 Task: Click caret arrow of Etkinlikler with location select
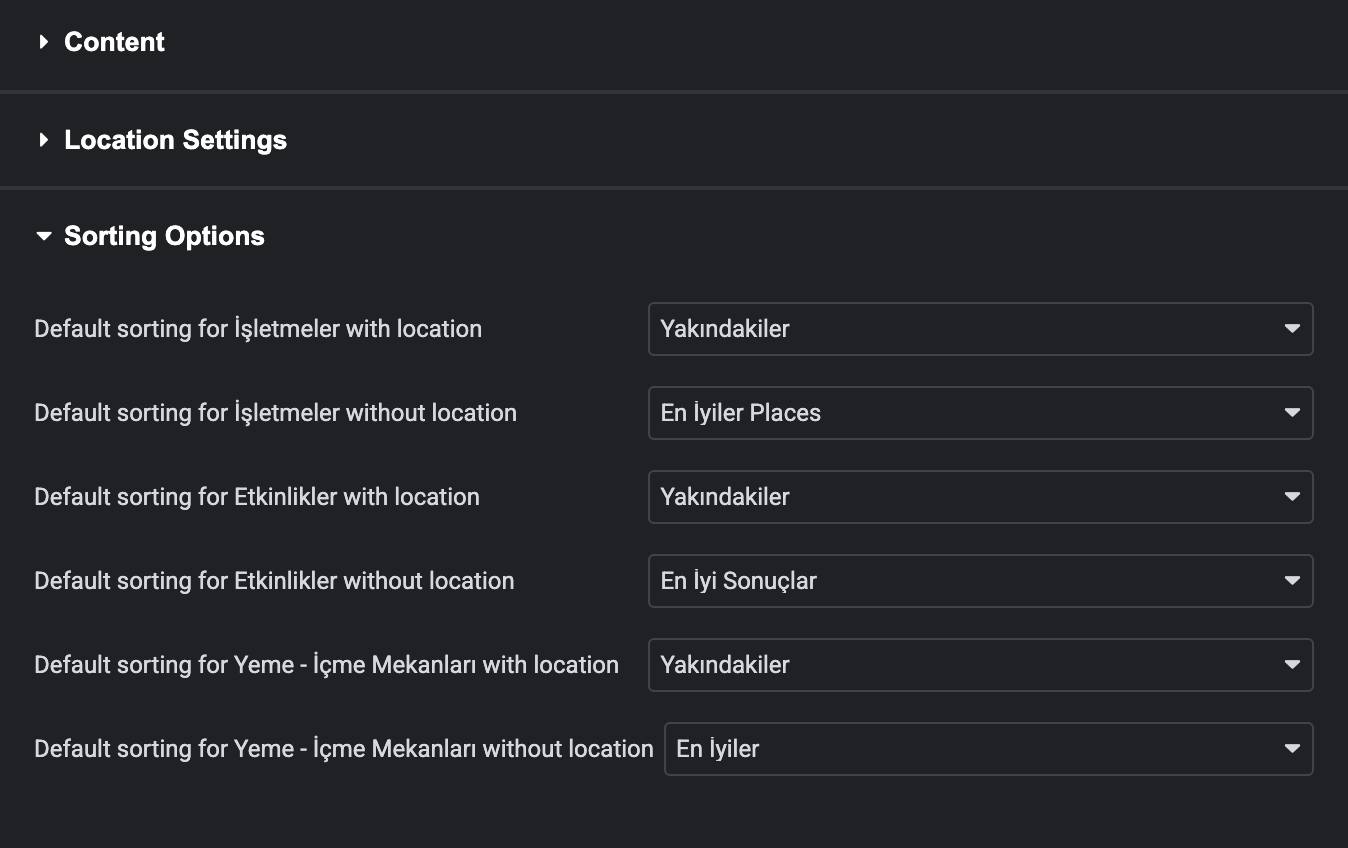pyautogui.click(x=1292, y=497)
